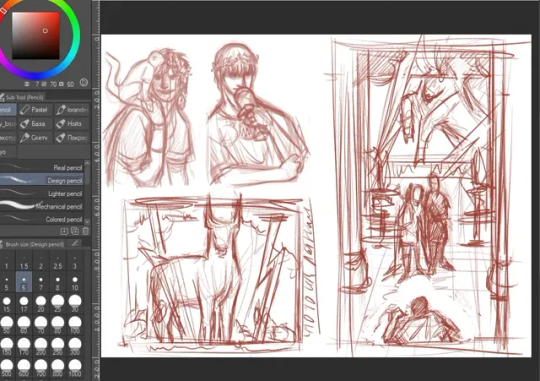The height and width of the screenshot is (381, 540).
Task: Click the sub tool list scroll-down arrow
Action: pos(87,222)
